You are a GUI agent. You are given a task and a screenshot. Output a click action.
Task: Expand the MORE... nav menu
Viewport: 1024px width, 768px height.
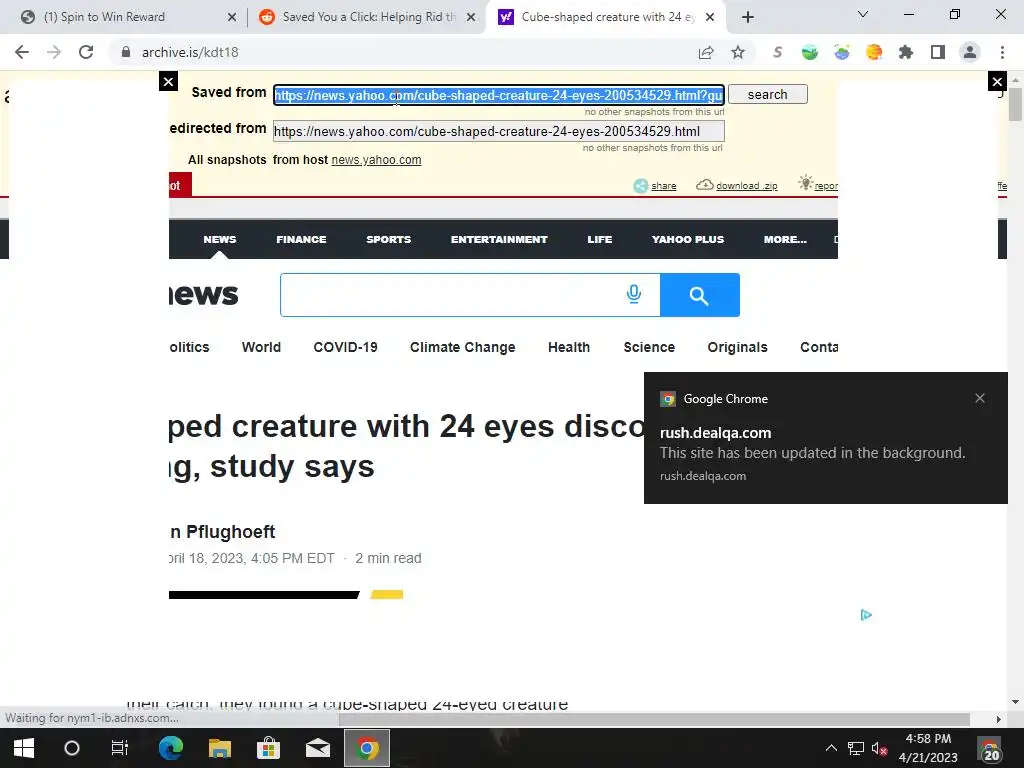[x=785, y=240]
